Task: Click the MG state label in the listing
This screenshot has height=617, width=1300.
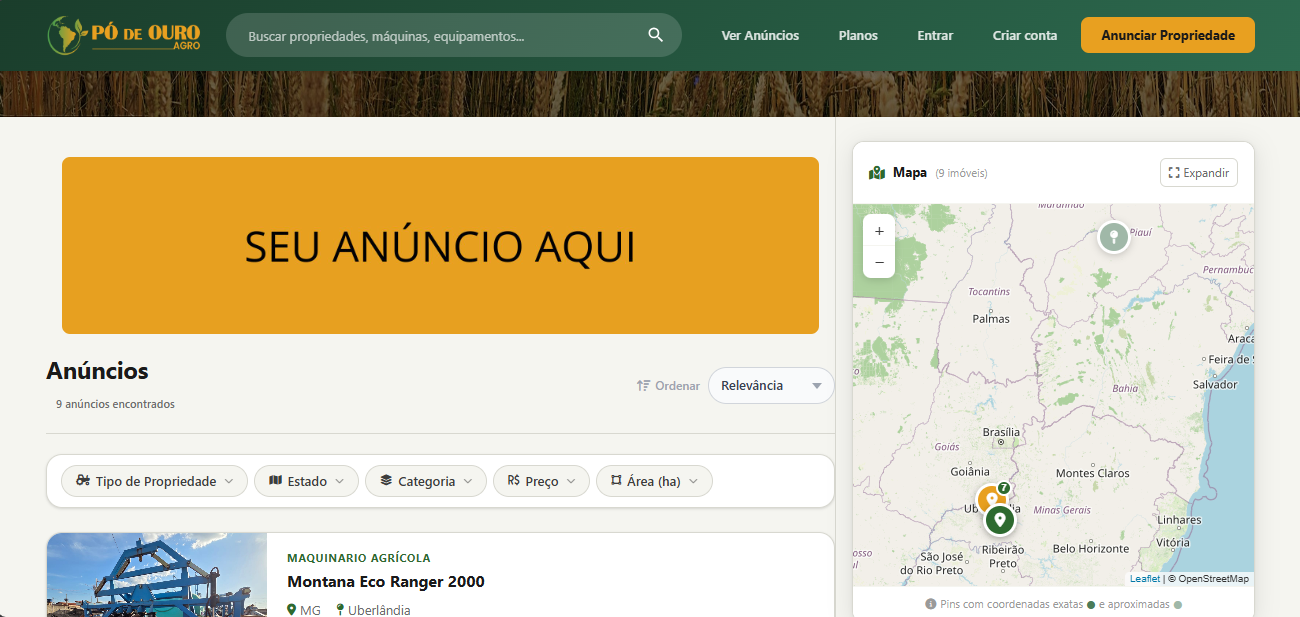Action: point(310,610)
